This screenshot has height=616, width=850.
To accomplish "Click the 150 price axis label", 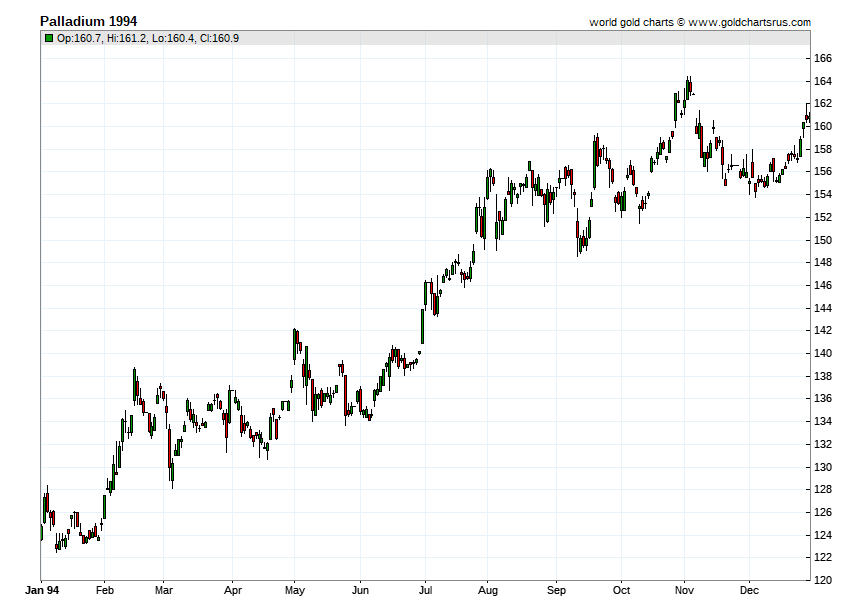I will click(x=823, y=240).
